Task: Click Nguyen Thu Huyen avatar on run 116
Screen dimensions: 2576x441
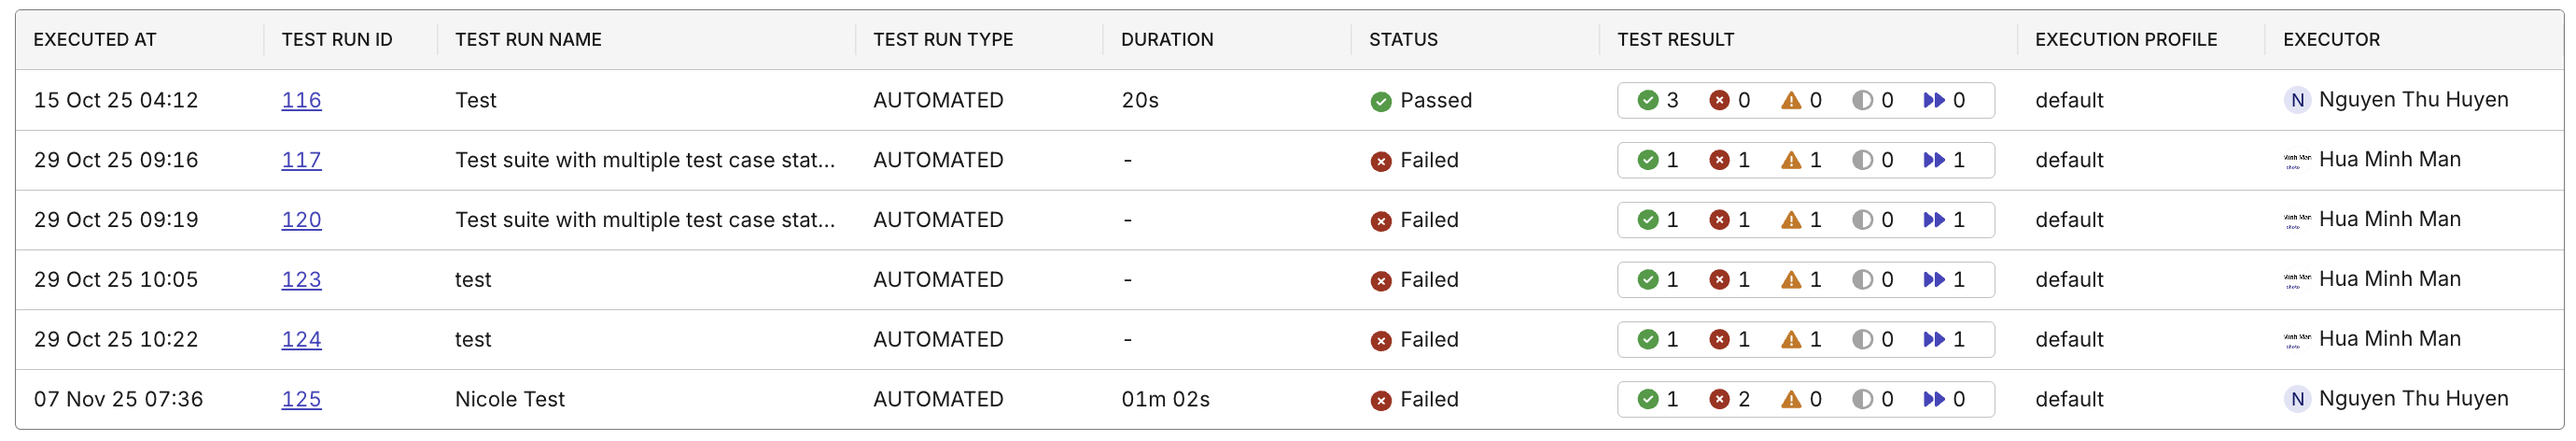Action: click(2297, 100)
